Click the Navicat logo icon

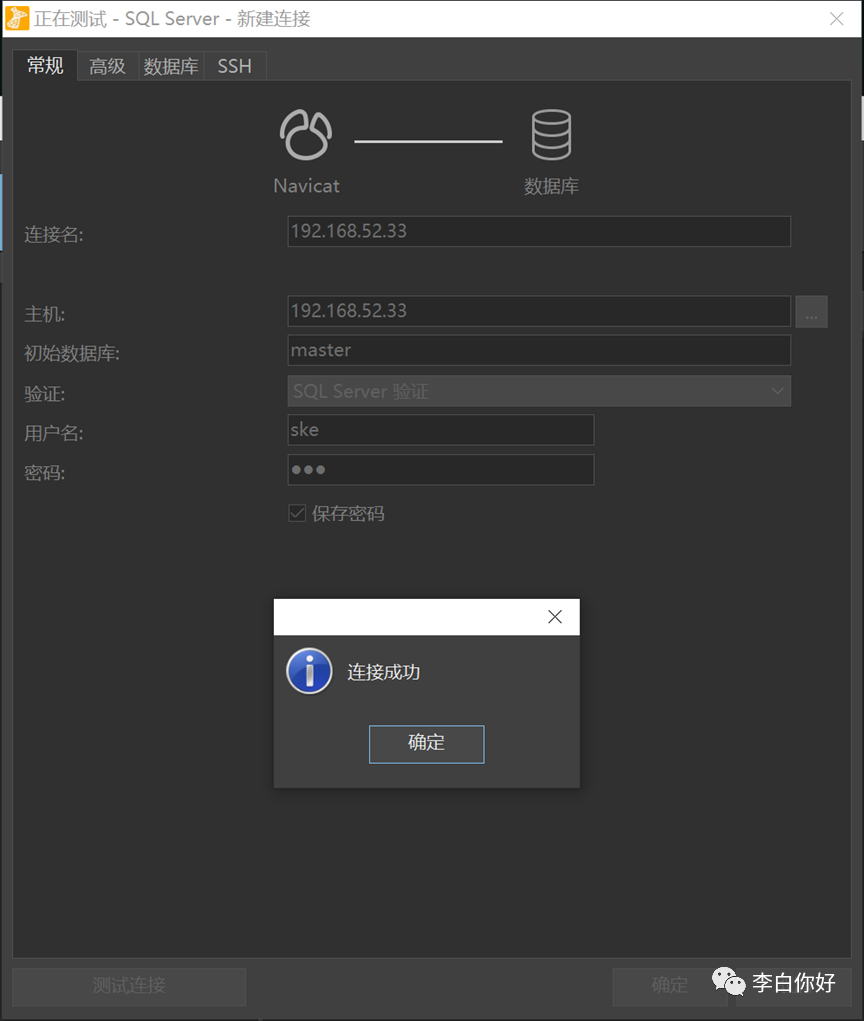point(306,135)
